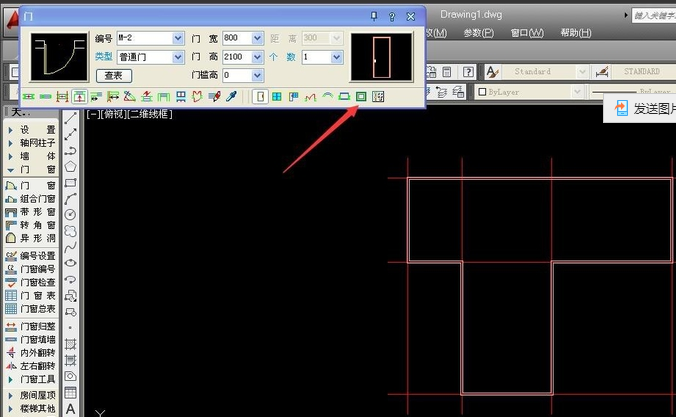Run the 内外翻转 command
The width and height of the screenshot is (676, 417).
31,353
